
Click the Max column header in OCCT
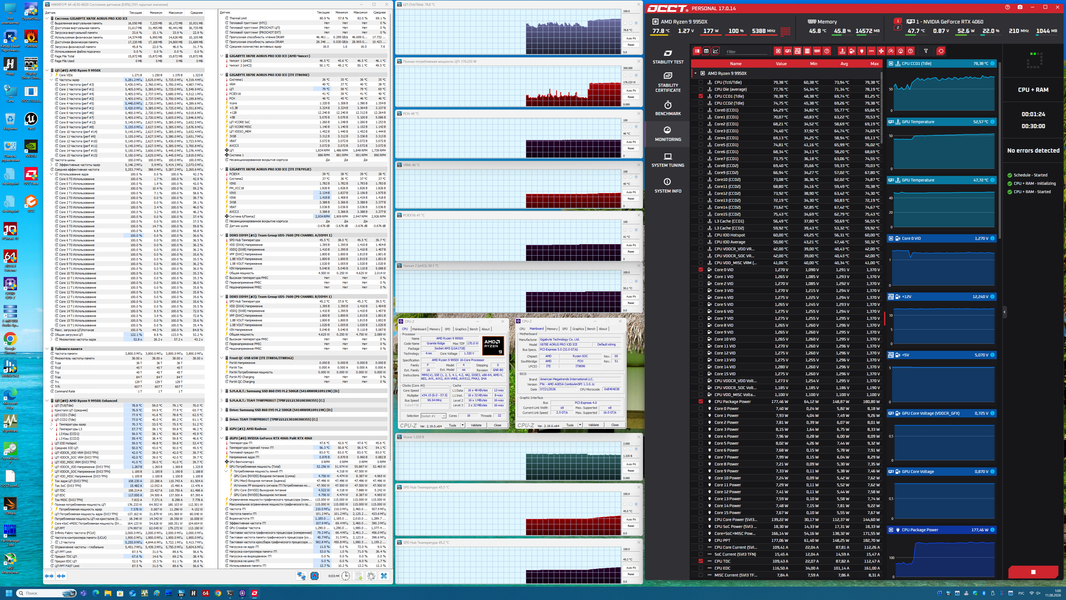pyautogui.click(x=874, y=64)
